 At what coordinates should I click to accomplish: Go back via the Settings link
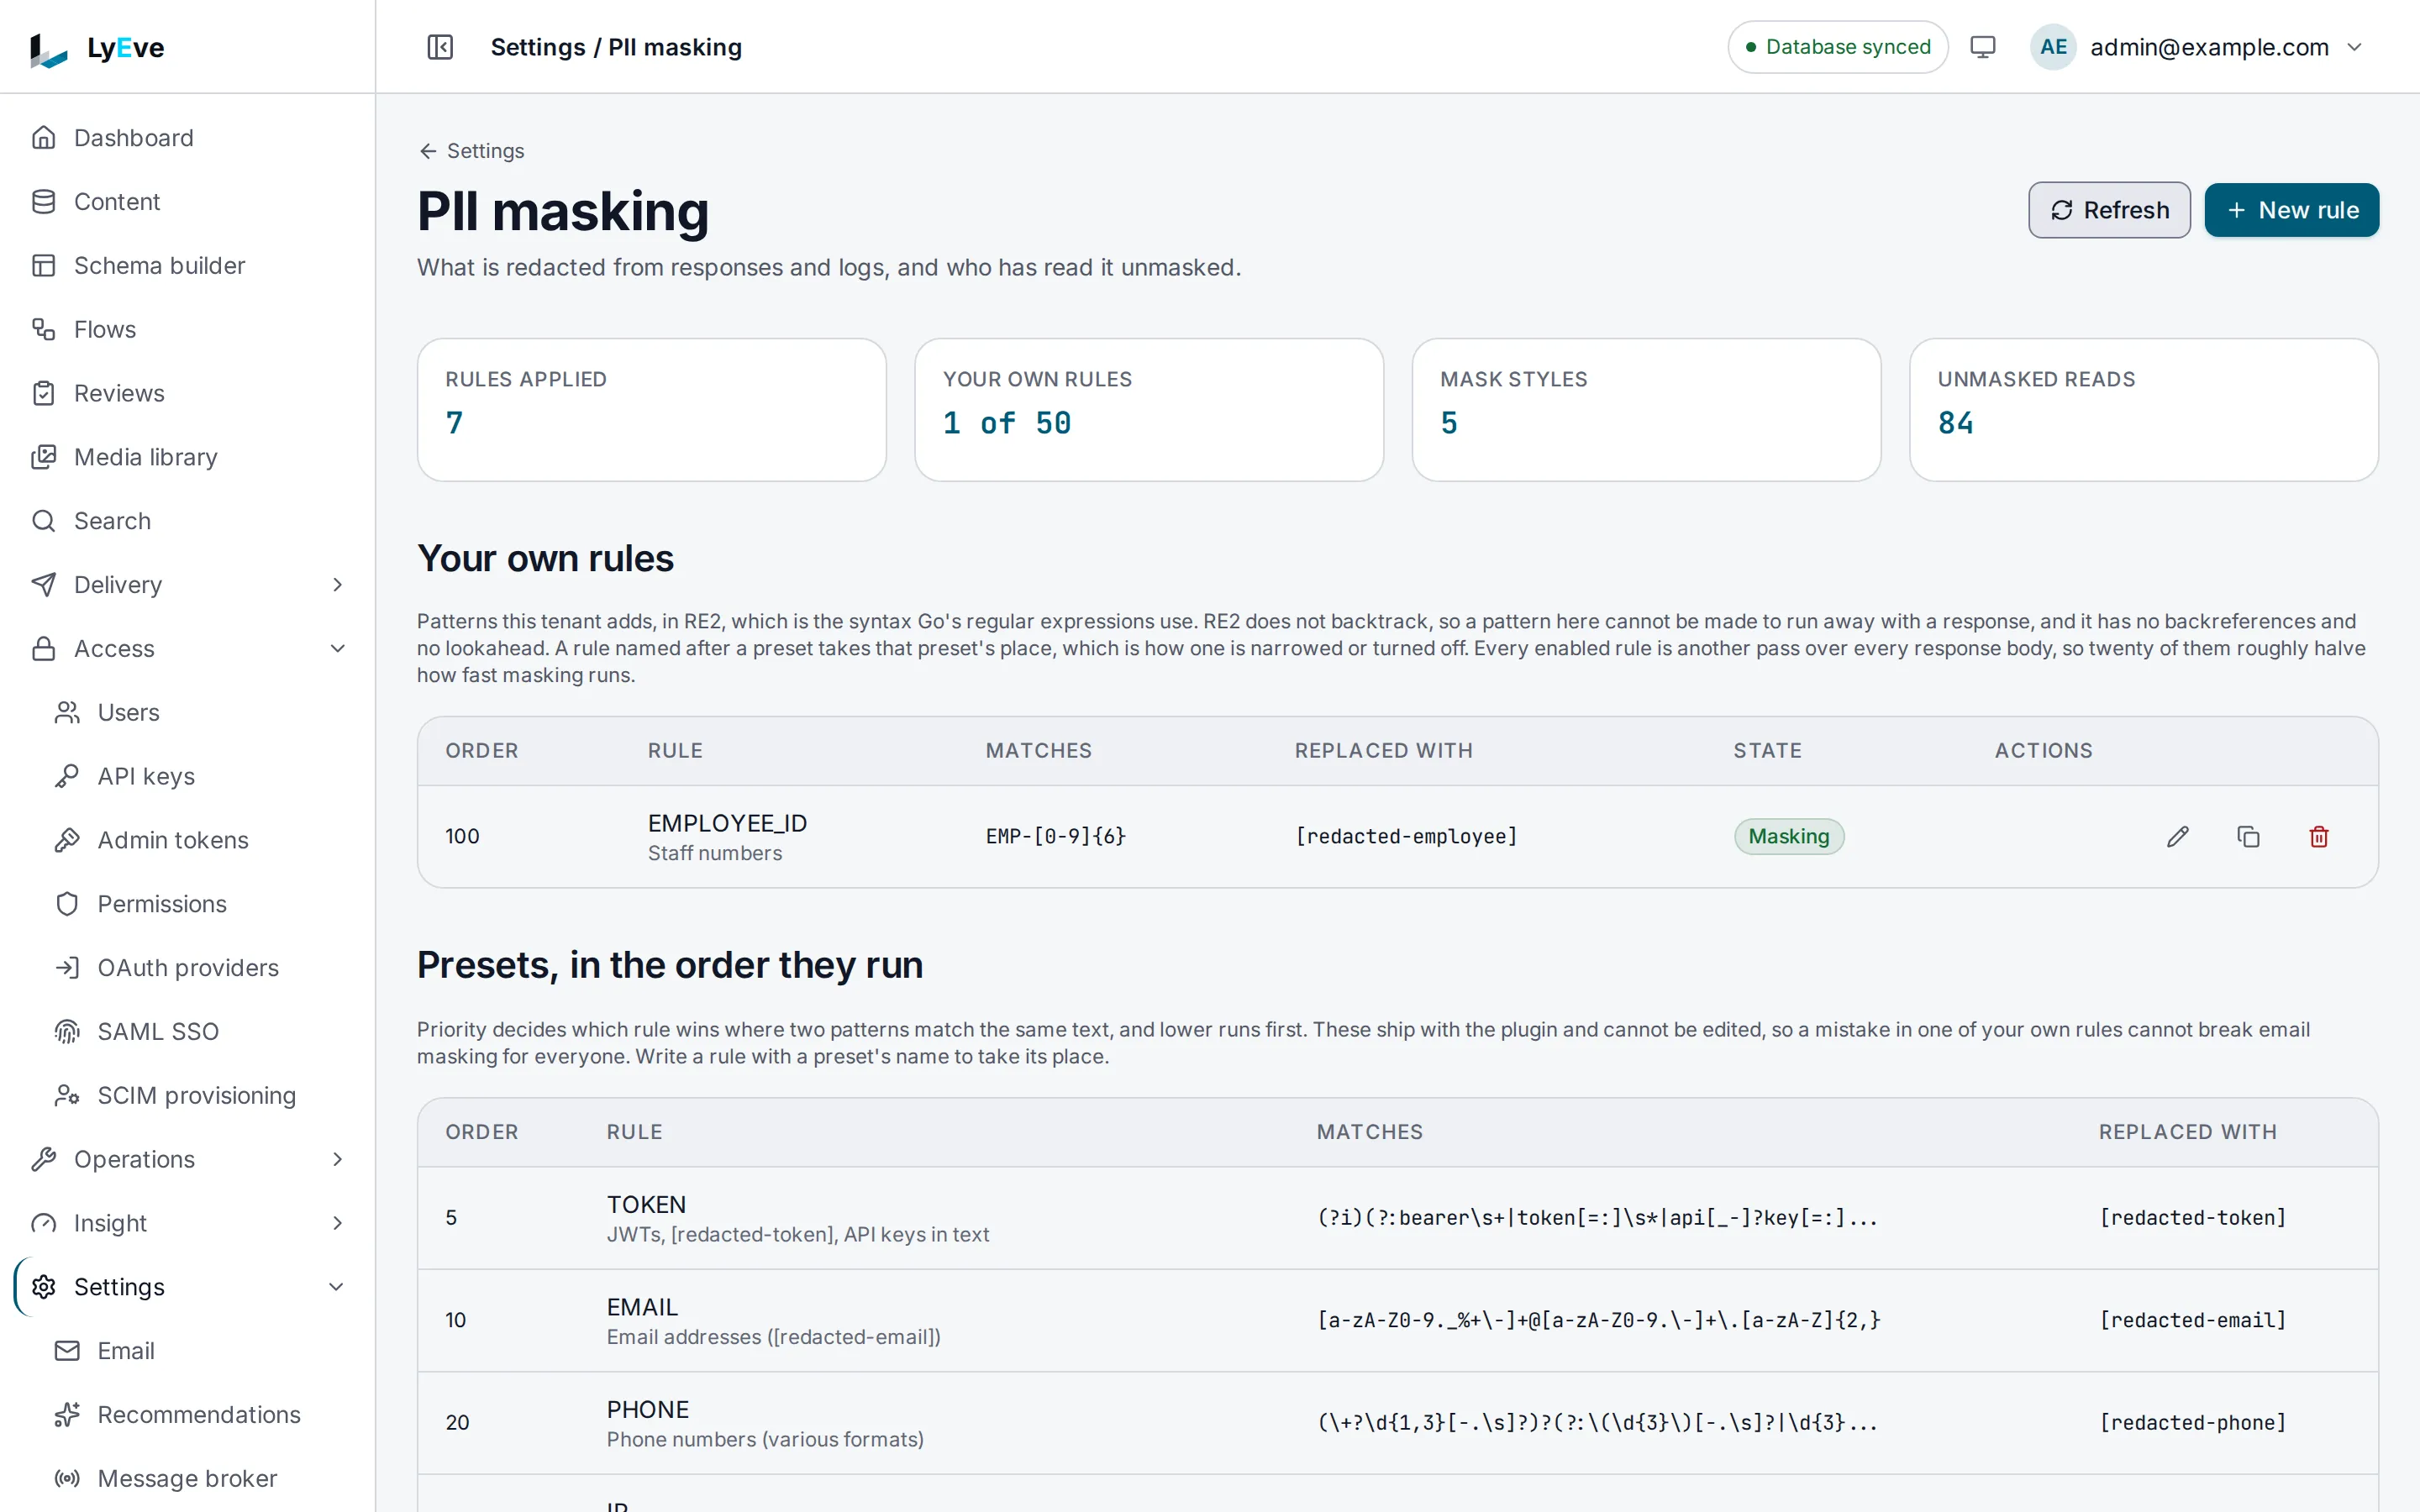pyautogui.click(x=471, y=151)
